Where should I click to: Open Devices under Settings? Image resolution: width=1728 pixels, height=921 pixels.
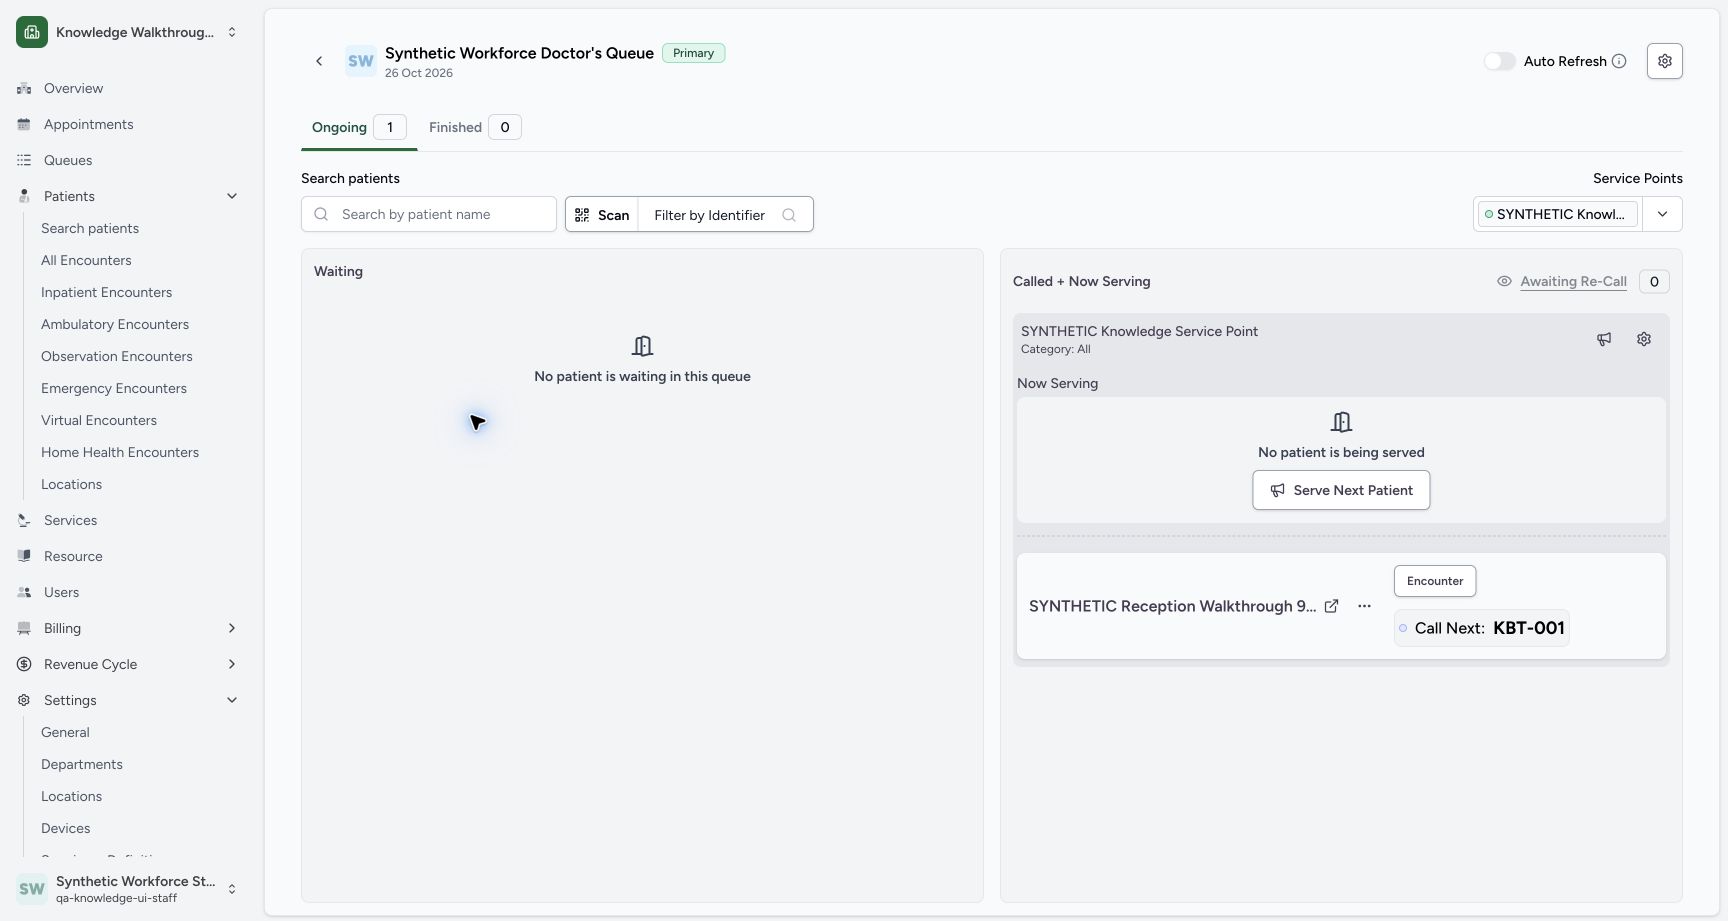tap(66, 828)
